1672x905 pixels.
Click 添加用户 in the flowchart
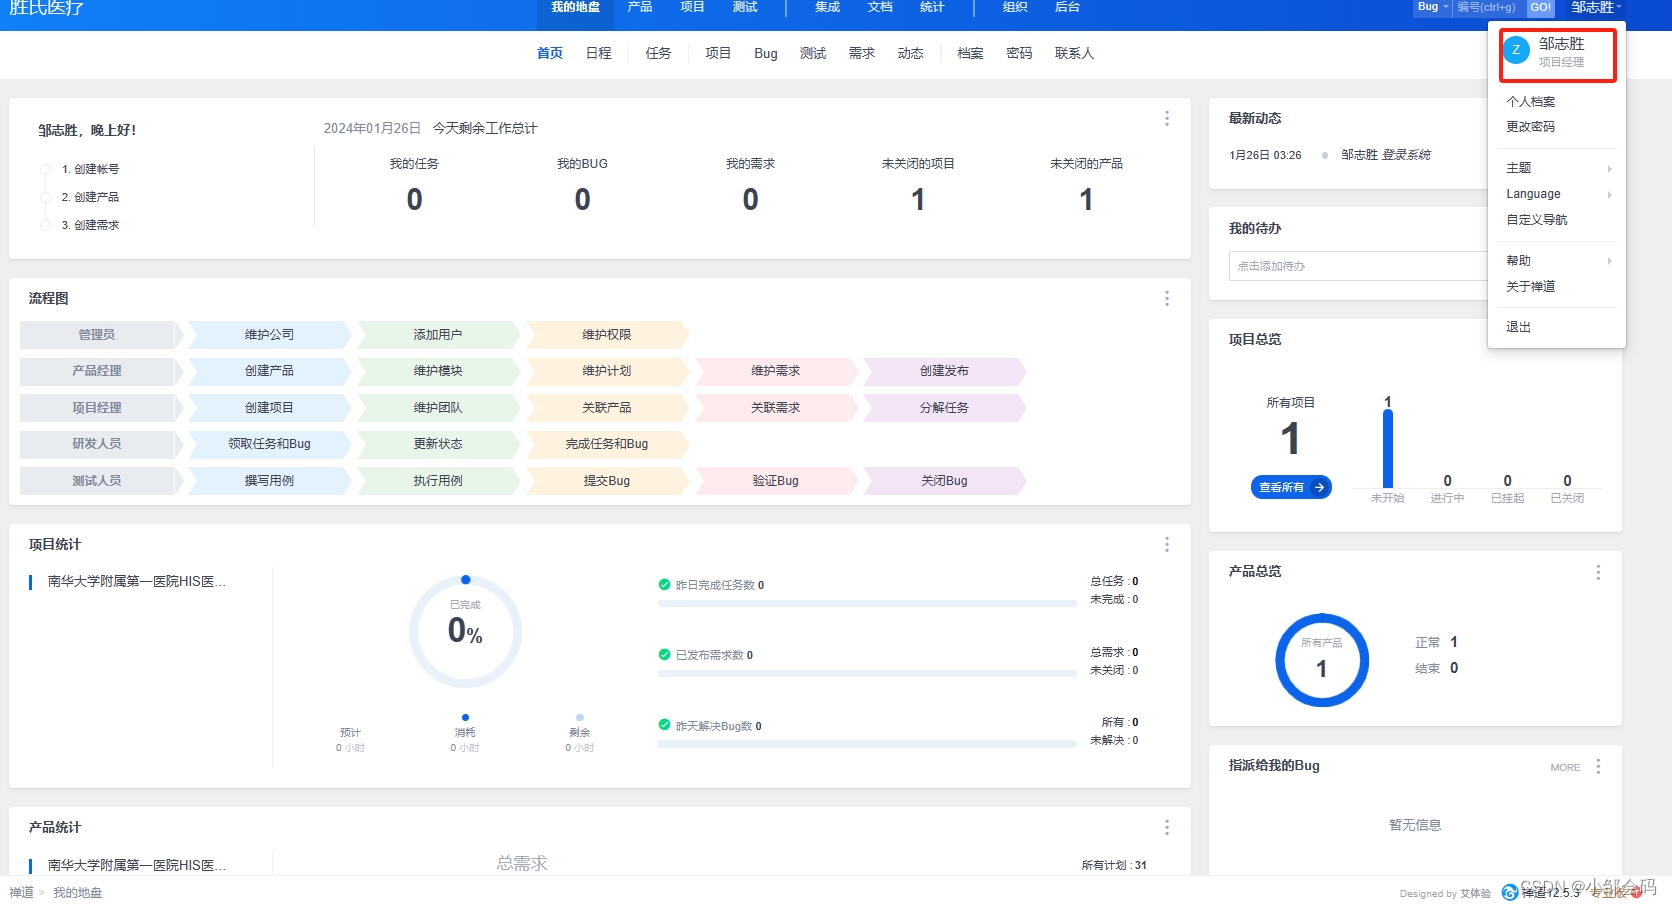[438, 335]
